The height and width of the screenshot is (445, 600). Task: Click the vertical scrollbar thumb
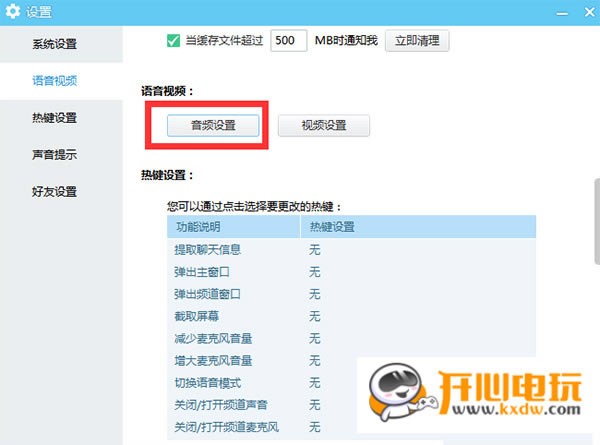tap(597, 221)
